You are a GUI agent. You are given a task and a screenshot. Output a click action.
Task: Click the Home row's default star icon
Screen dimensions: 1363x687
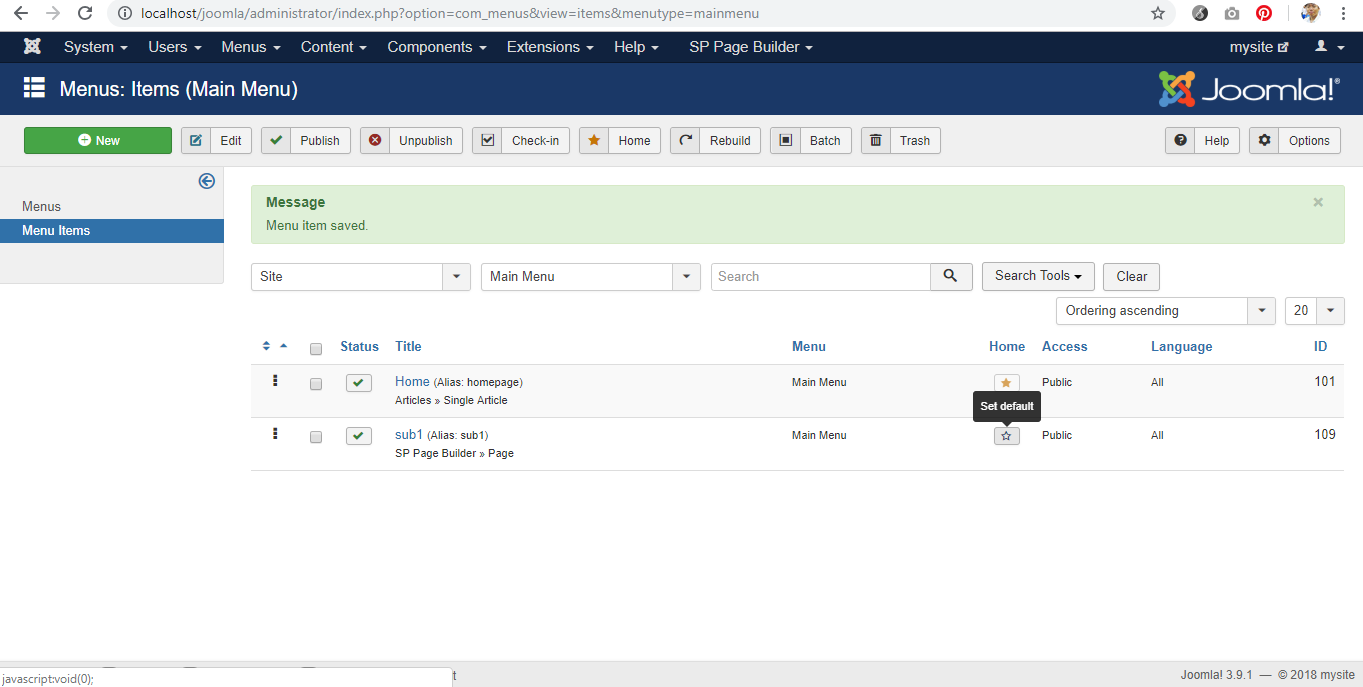[x=1006, y=383]
